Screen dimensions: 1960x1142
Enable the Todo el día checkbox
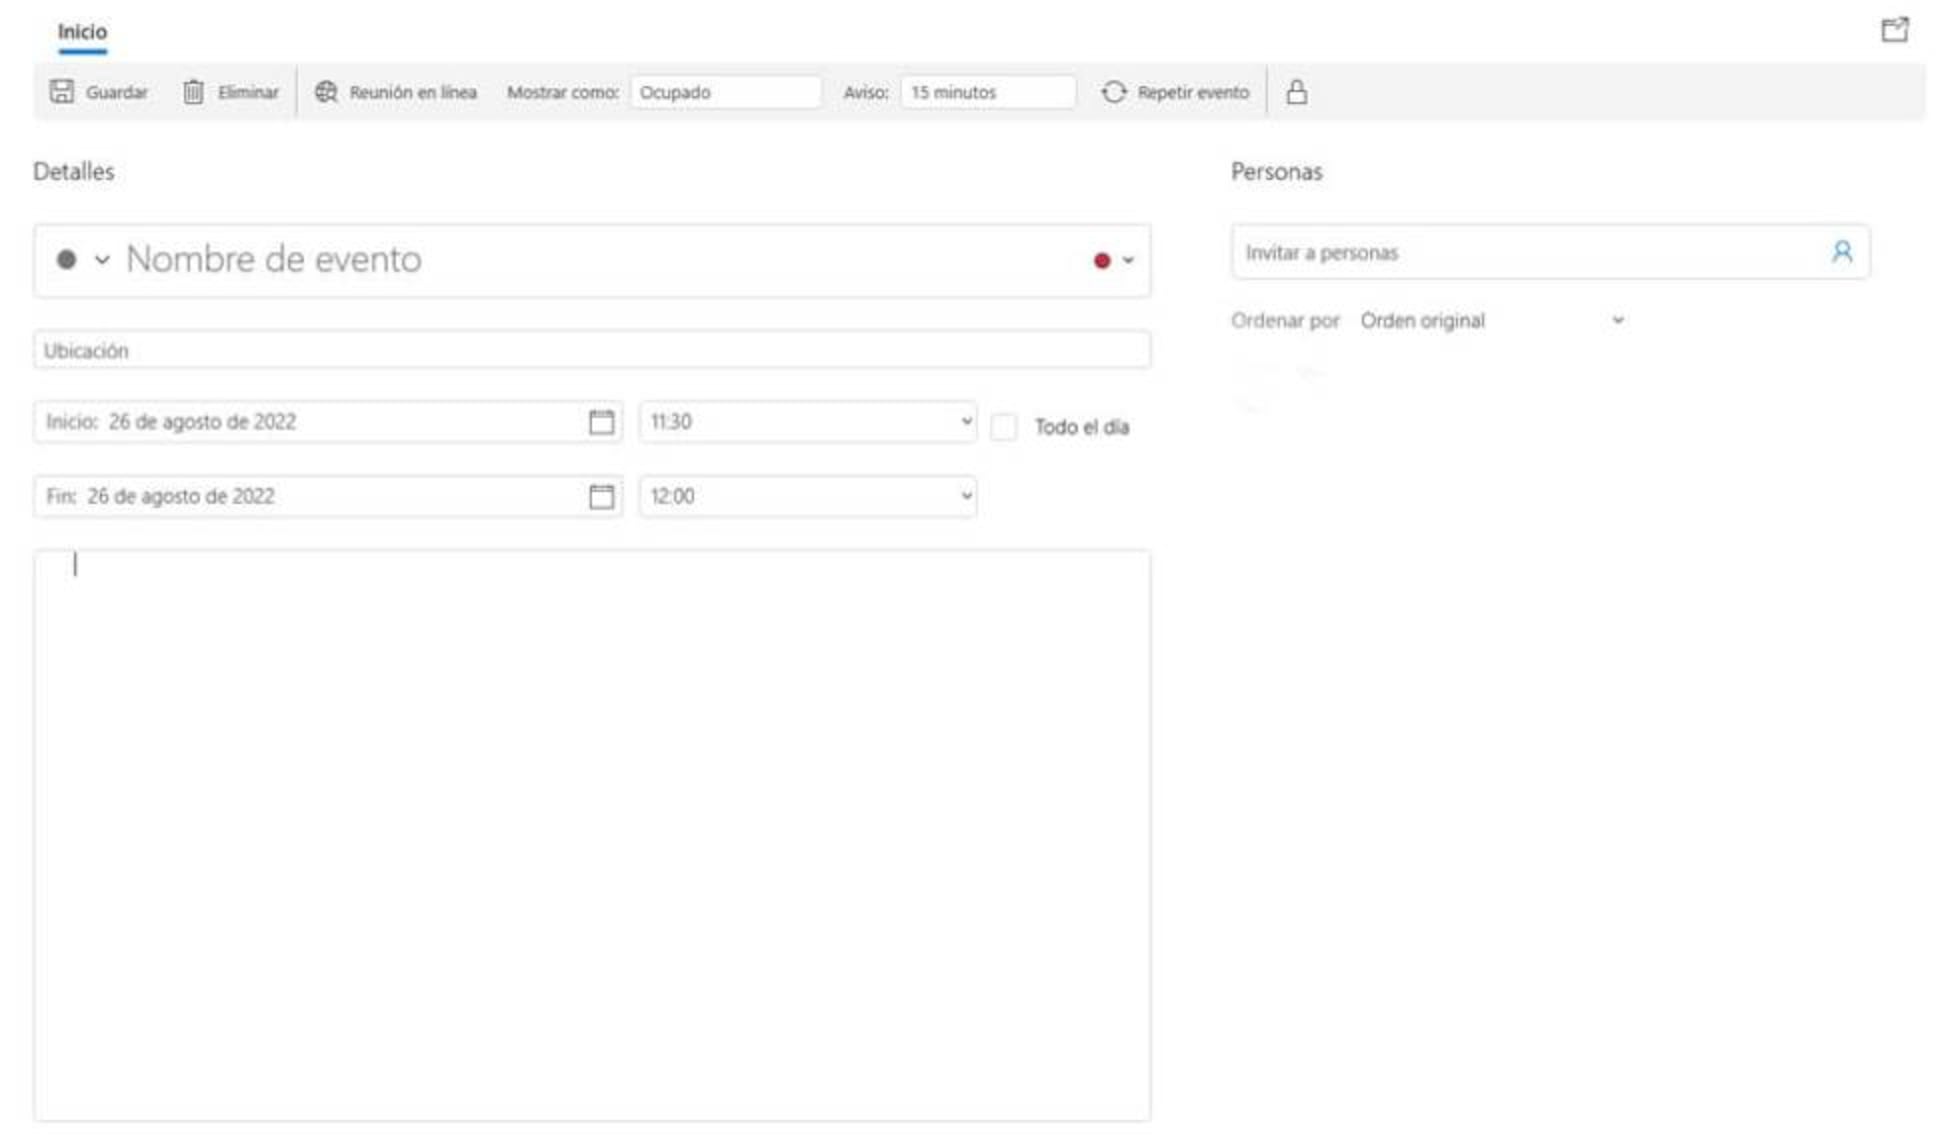pyautogui.click(x=1004, y=427)
